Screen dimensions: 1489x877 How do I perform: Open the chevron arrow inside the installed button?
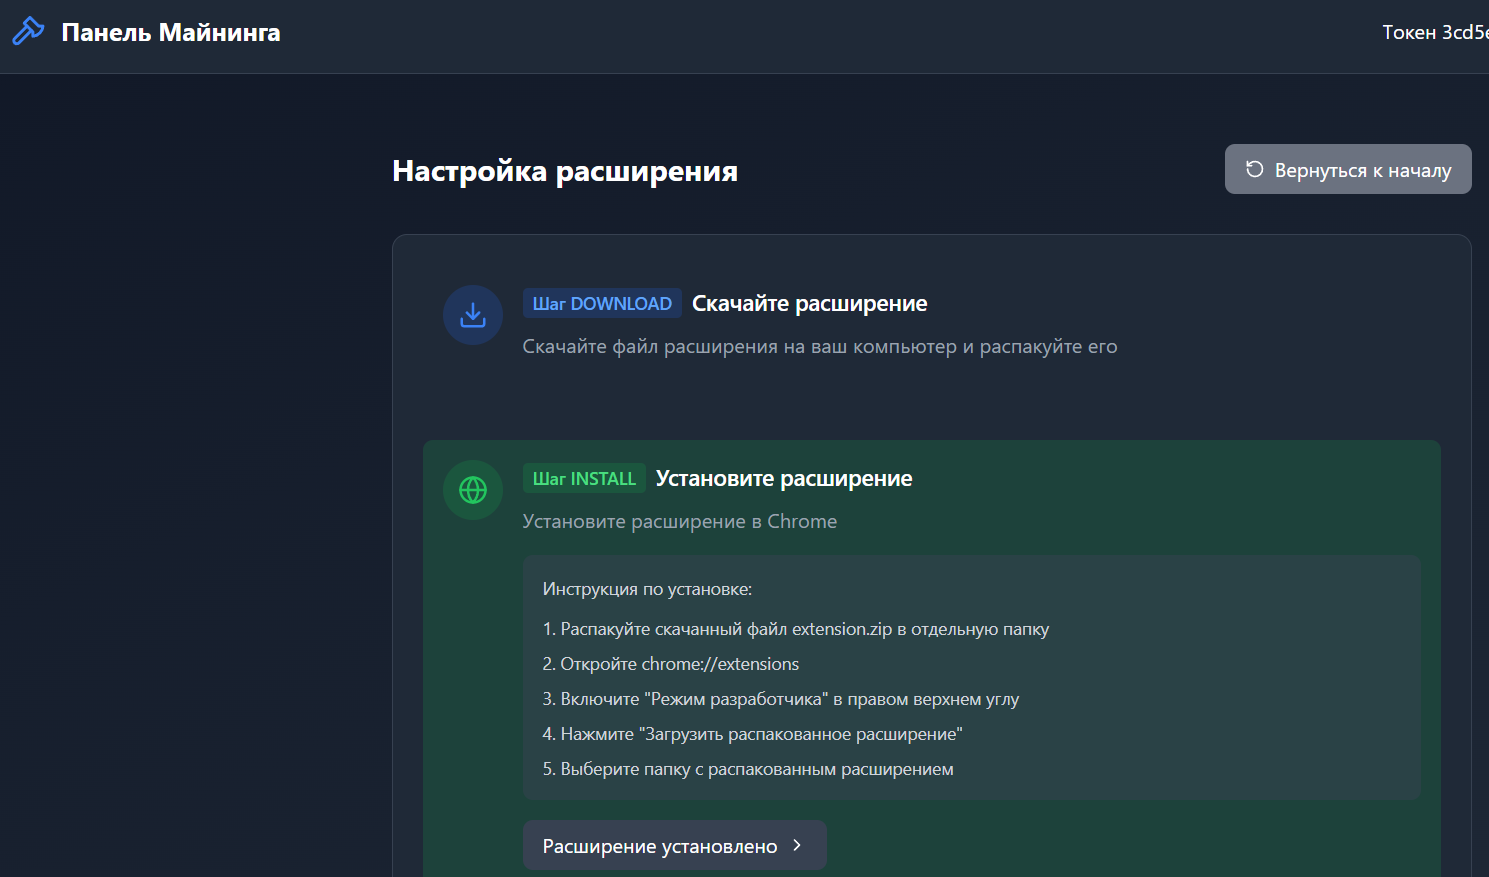[x=796, y=845]
